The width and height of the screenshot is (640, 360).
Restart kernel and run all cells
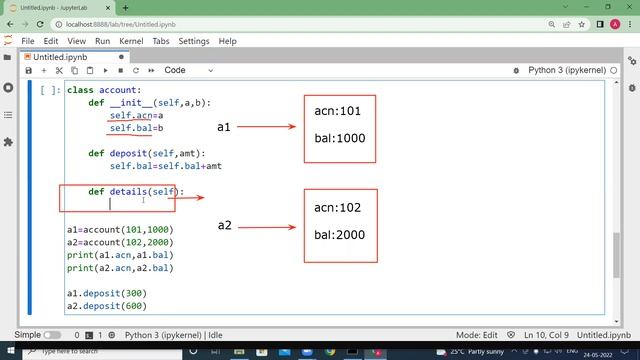click(x=151, y=71)
